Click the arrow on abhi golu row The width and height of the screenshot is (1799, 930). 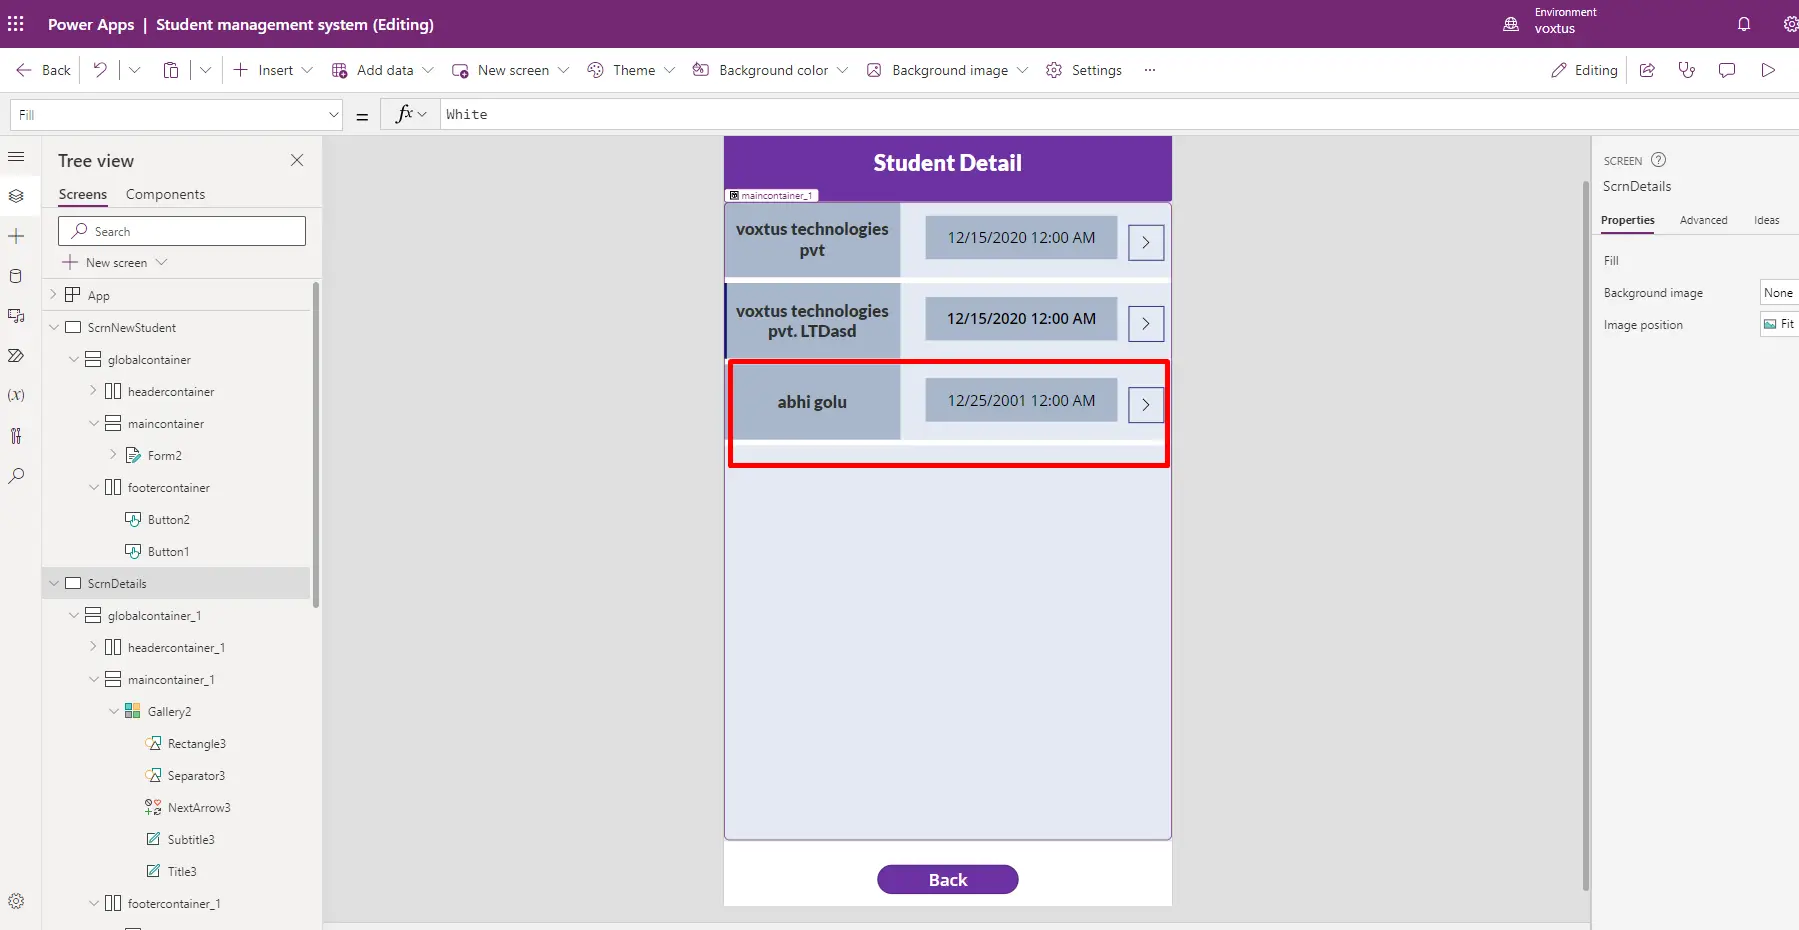1146,405
